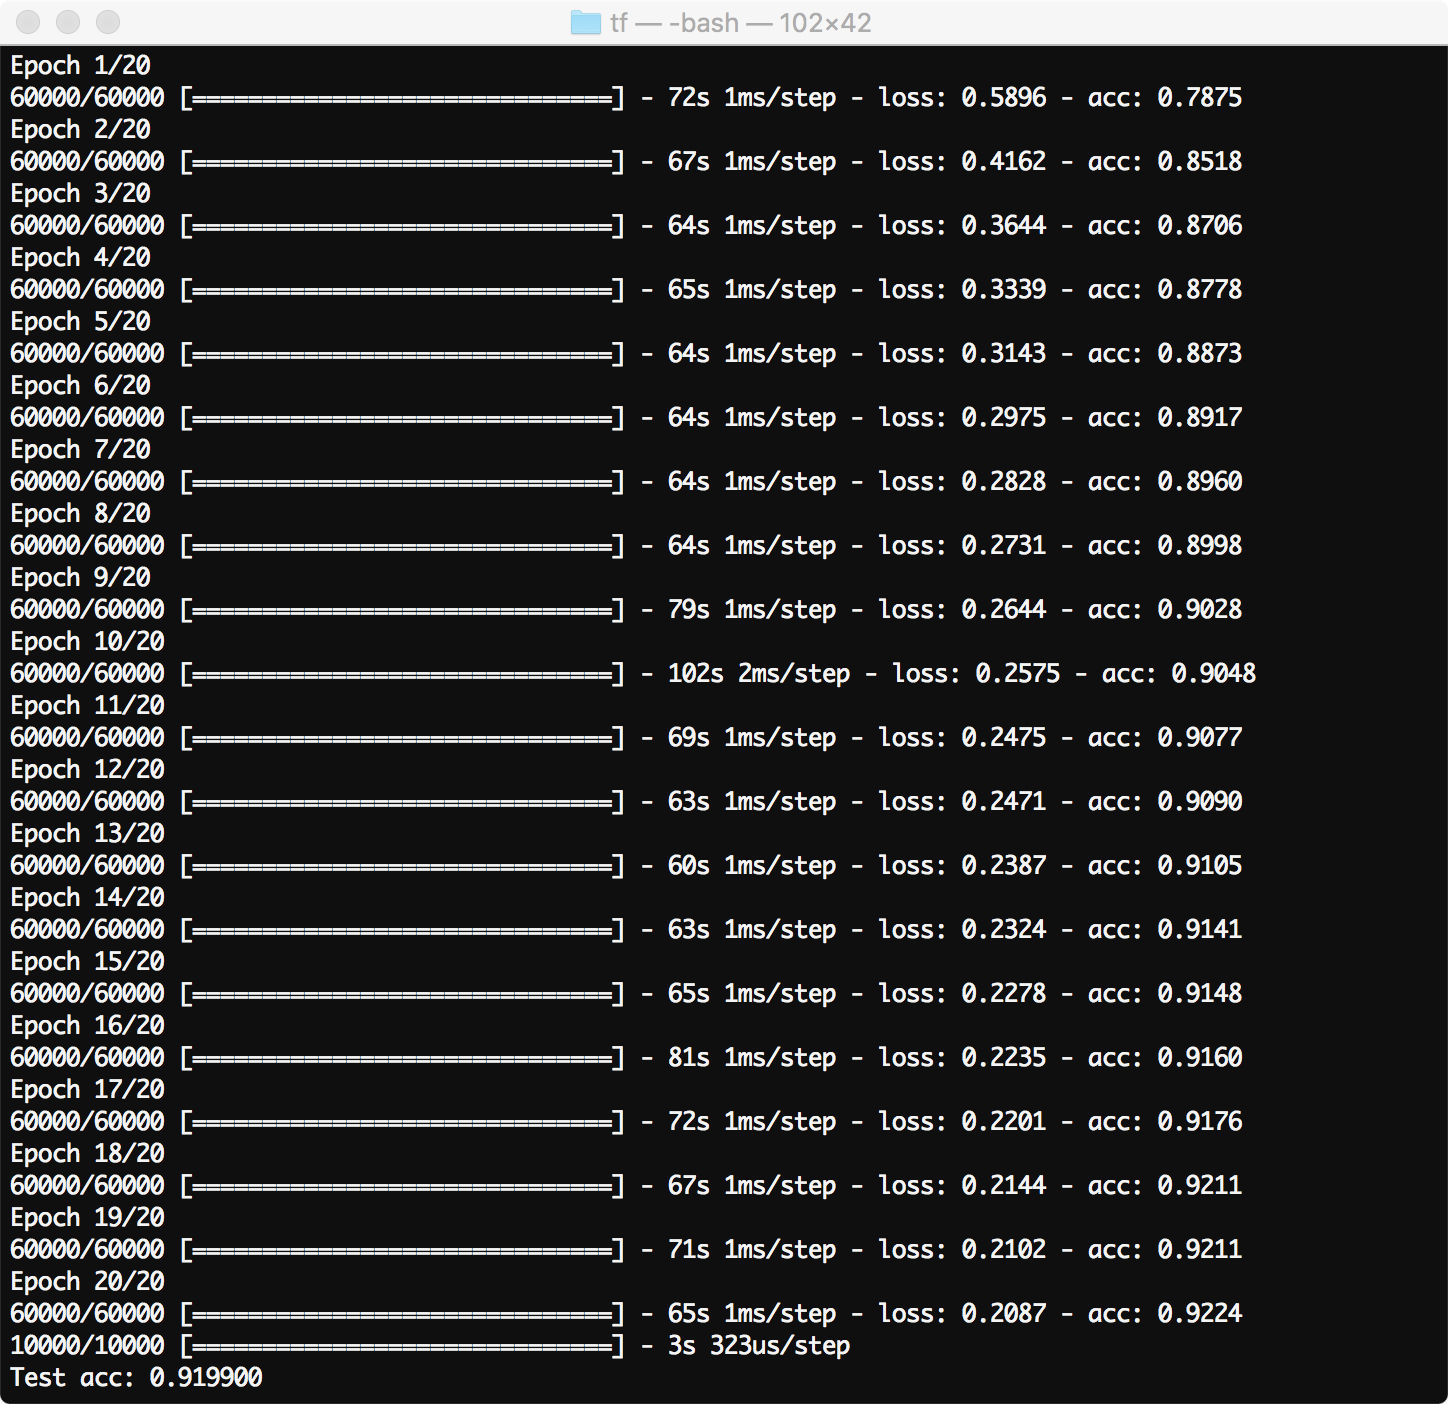Screen dimensions: 1448x1404
Task: Select the '2ms/step' timing text
Action: (x=794, y=674)
